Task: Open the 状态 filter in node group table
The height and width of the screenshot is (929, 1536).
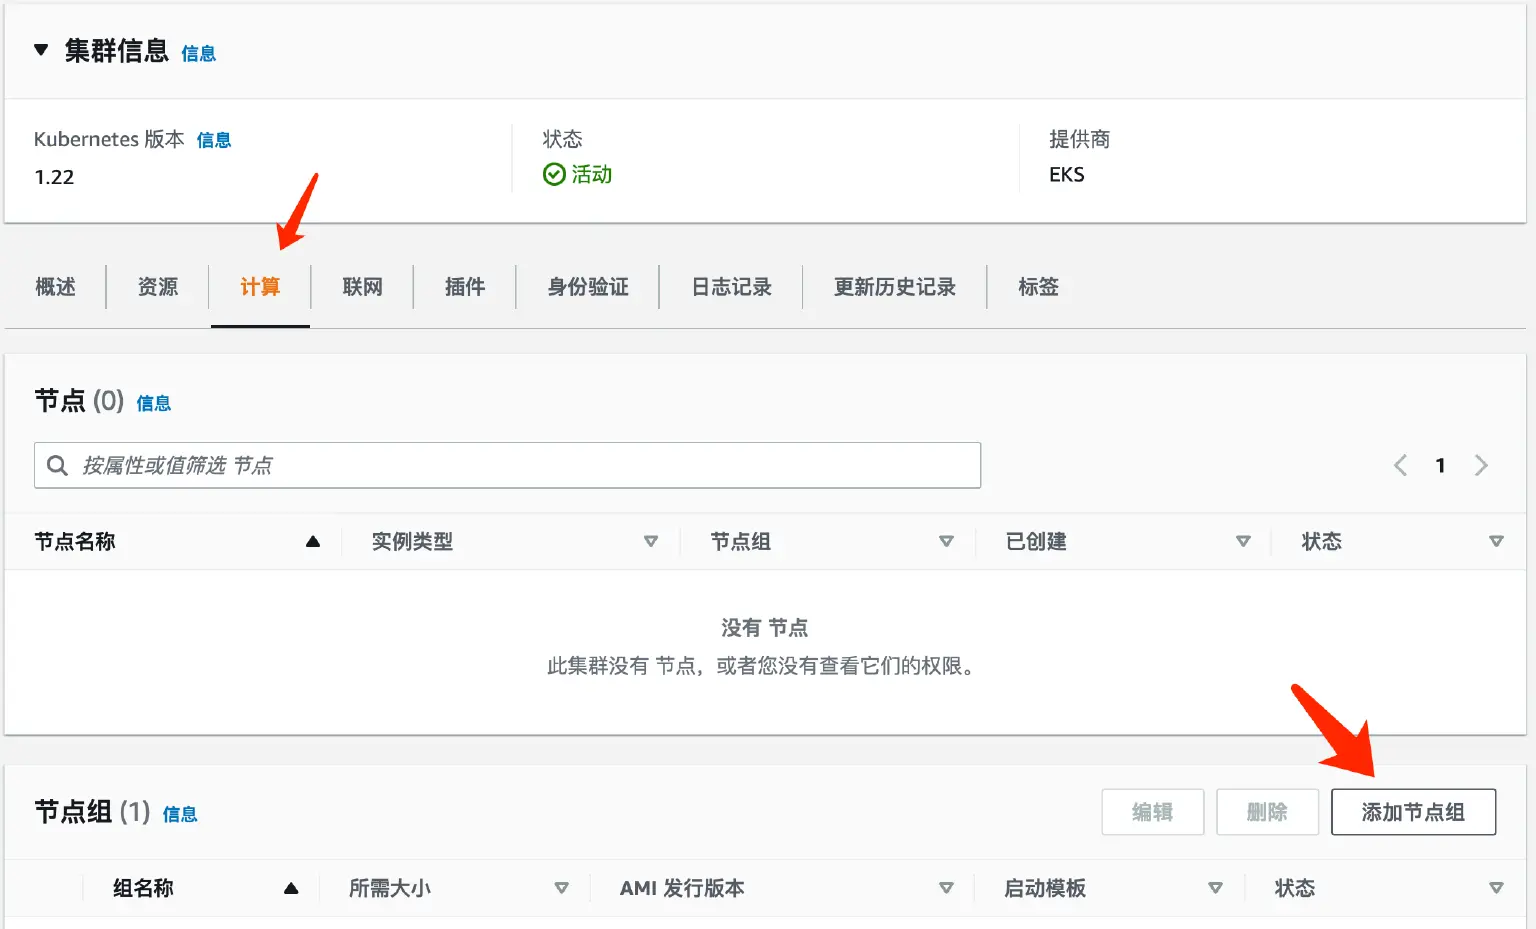Action: (x=1497, y=887)
